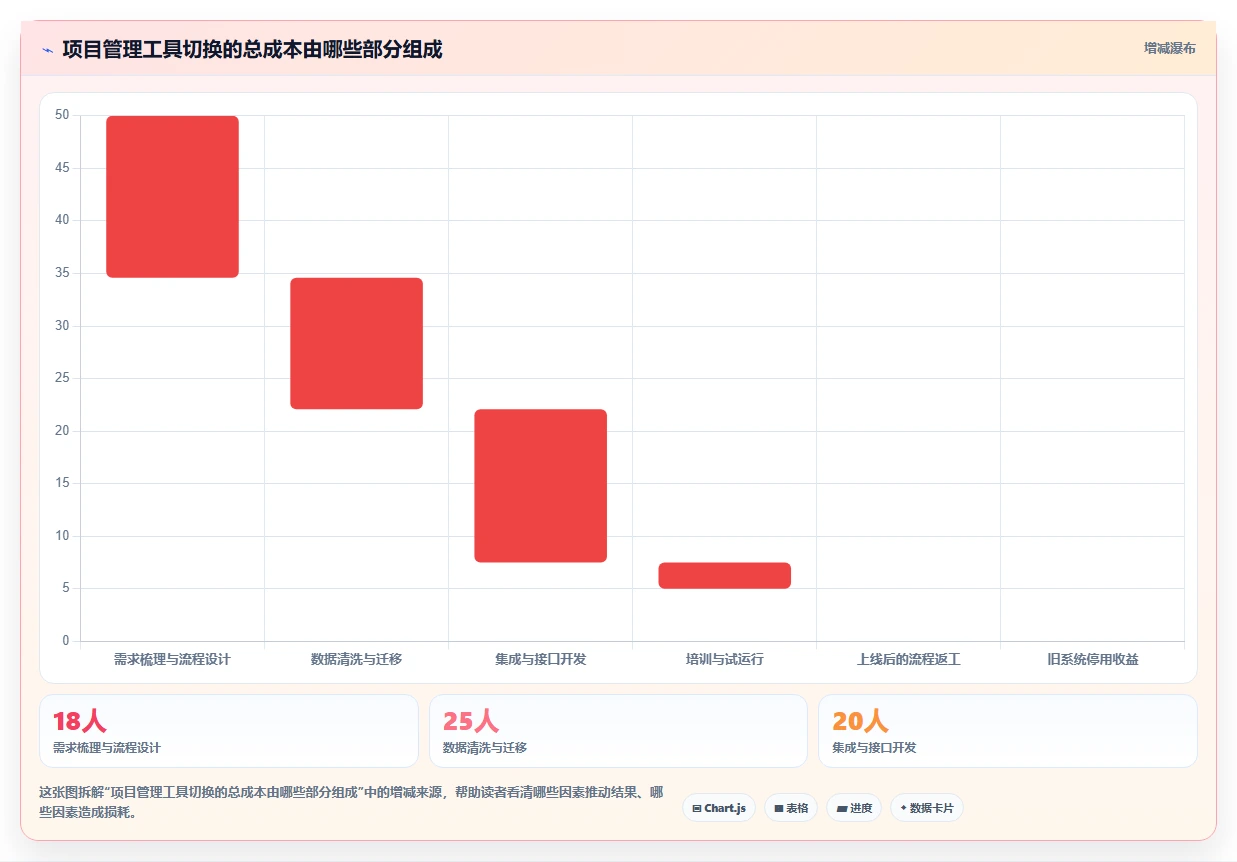Click the red bar for 集成与接口开发
This screenshot has width=1237, height=862.
pos(540,486)
